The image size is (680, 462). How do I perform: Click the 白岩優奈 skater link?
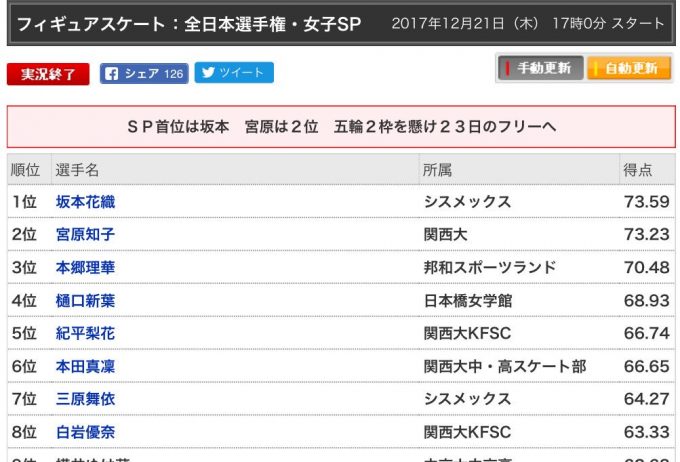(85, 433)
